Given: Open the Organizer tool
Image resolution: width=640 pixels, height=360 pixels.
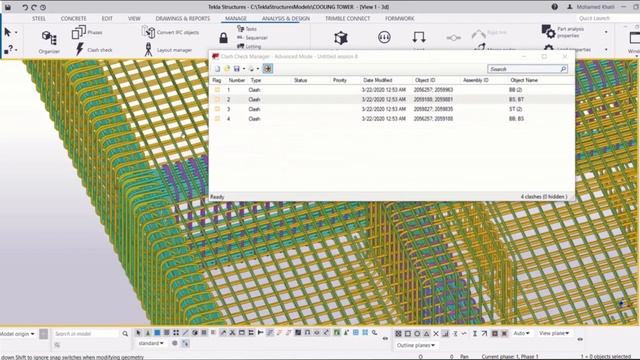Looking at the screenshot, I should tap(49, 42).
